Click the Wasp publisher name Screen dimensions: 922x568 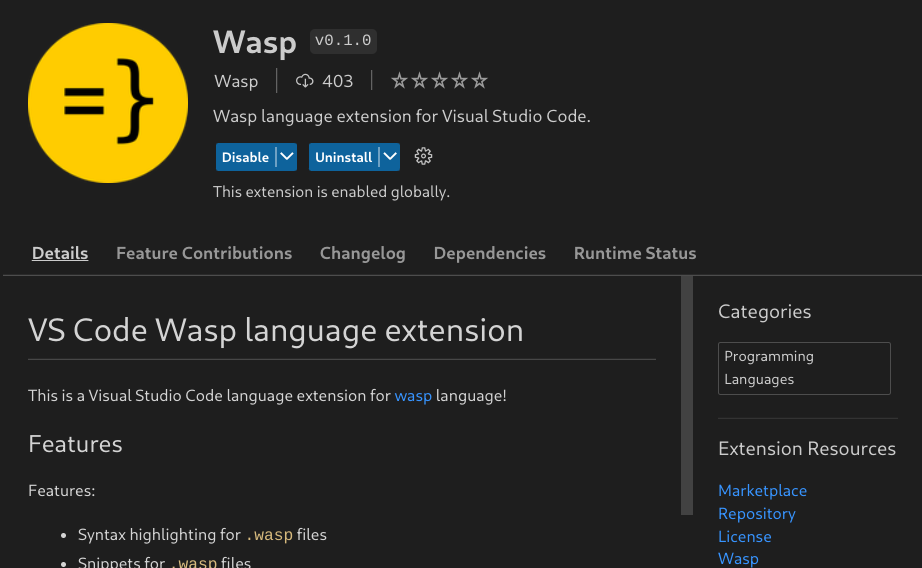point(236,81)
